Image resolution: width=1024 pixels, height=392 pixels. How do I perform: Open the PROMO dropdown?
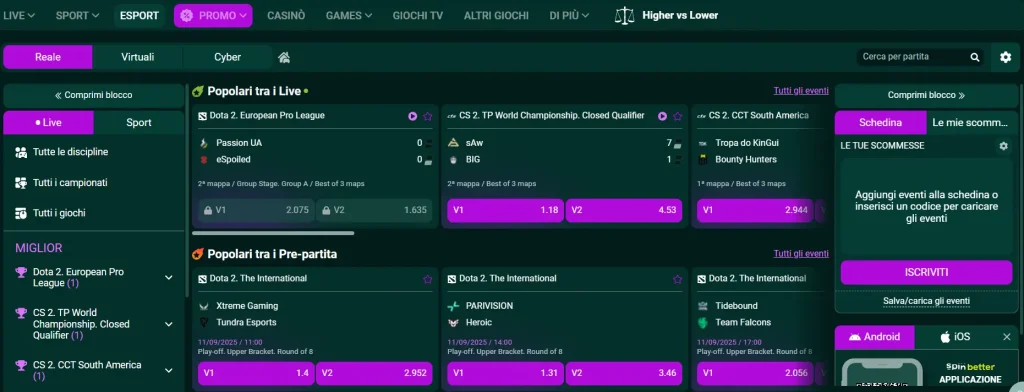click(x=213, y=16)
